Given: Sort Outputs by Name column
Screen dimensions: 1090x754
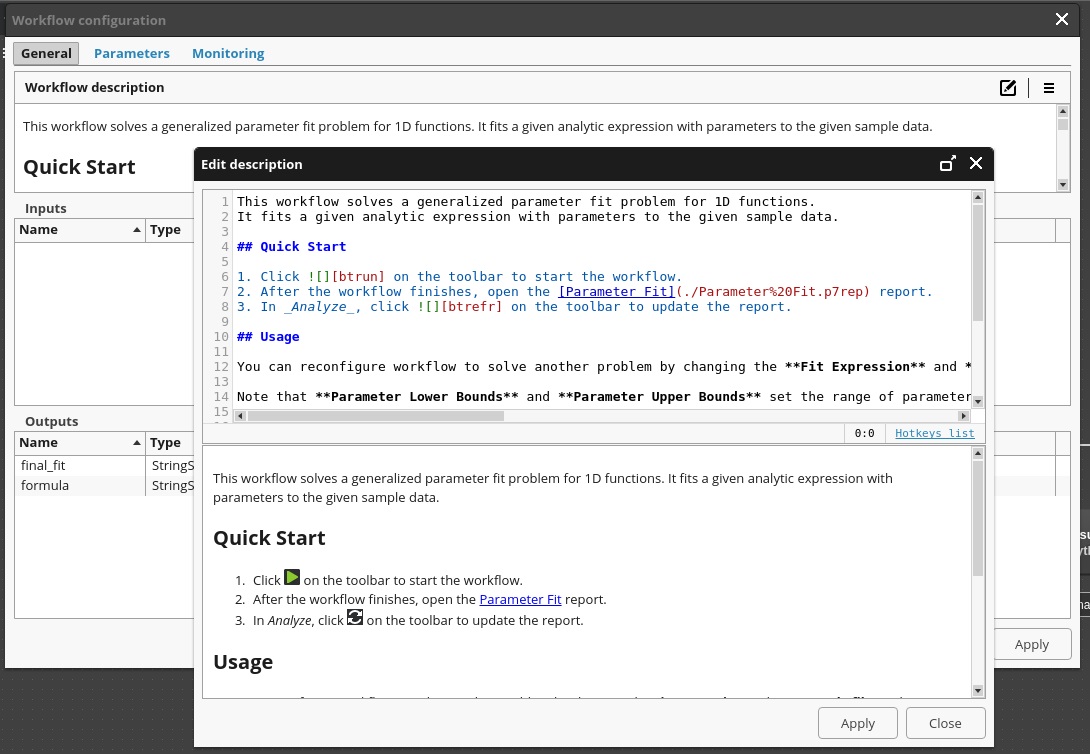Looking at the screenshot, I should pos(80,443).
